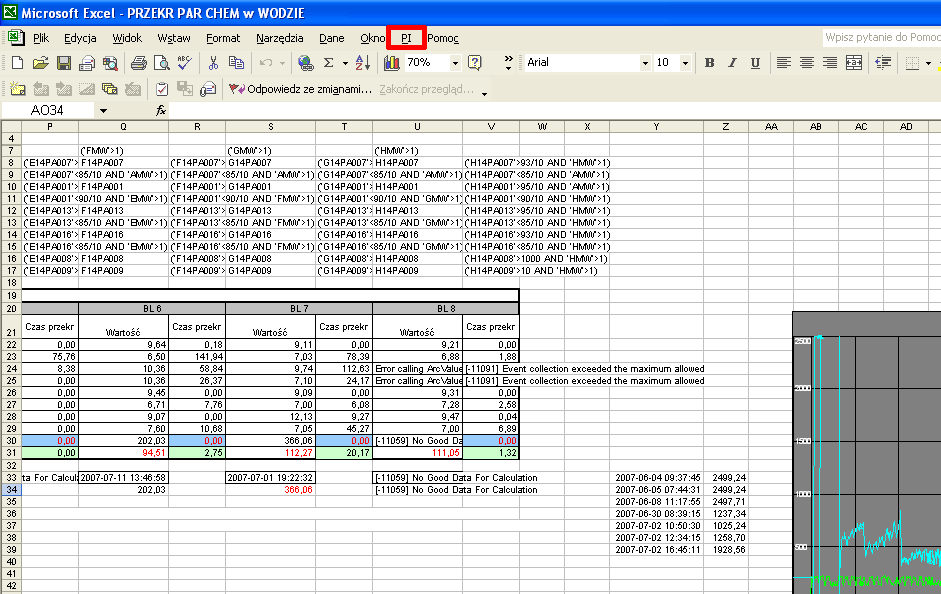Cut selection with the scissors icon
This screenshot has height=594, width=941.
[213, 62]
